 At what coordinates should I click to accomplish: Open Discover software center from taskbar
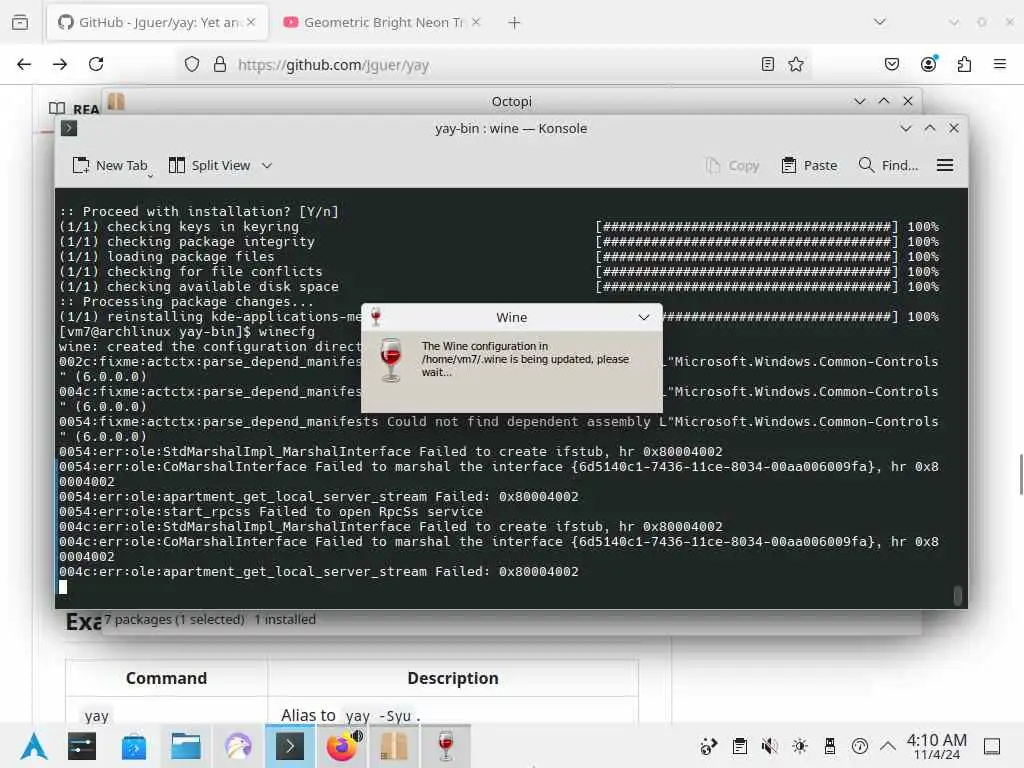pyautogui.click(x=134, y=746)
